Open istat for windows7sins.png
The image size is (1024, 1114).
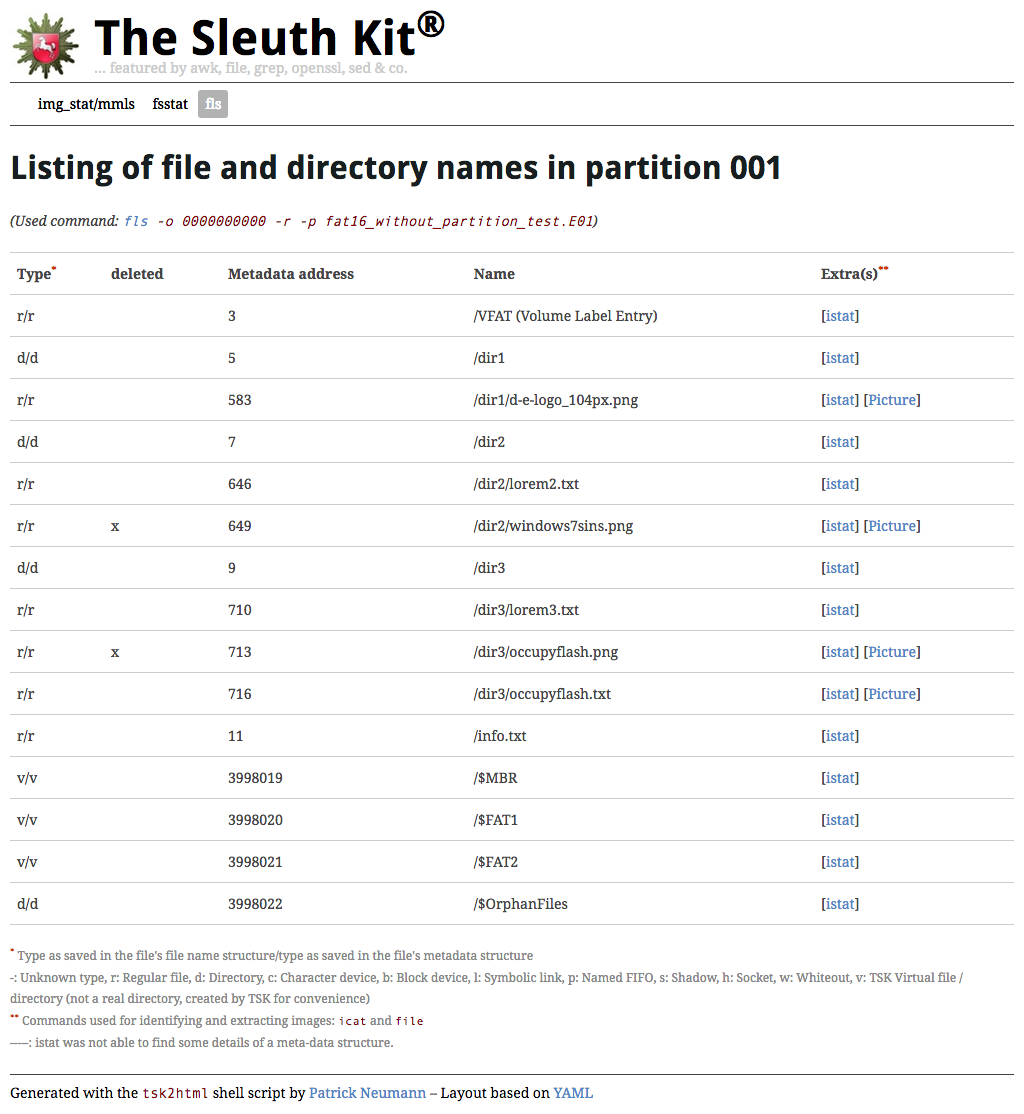840,525
